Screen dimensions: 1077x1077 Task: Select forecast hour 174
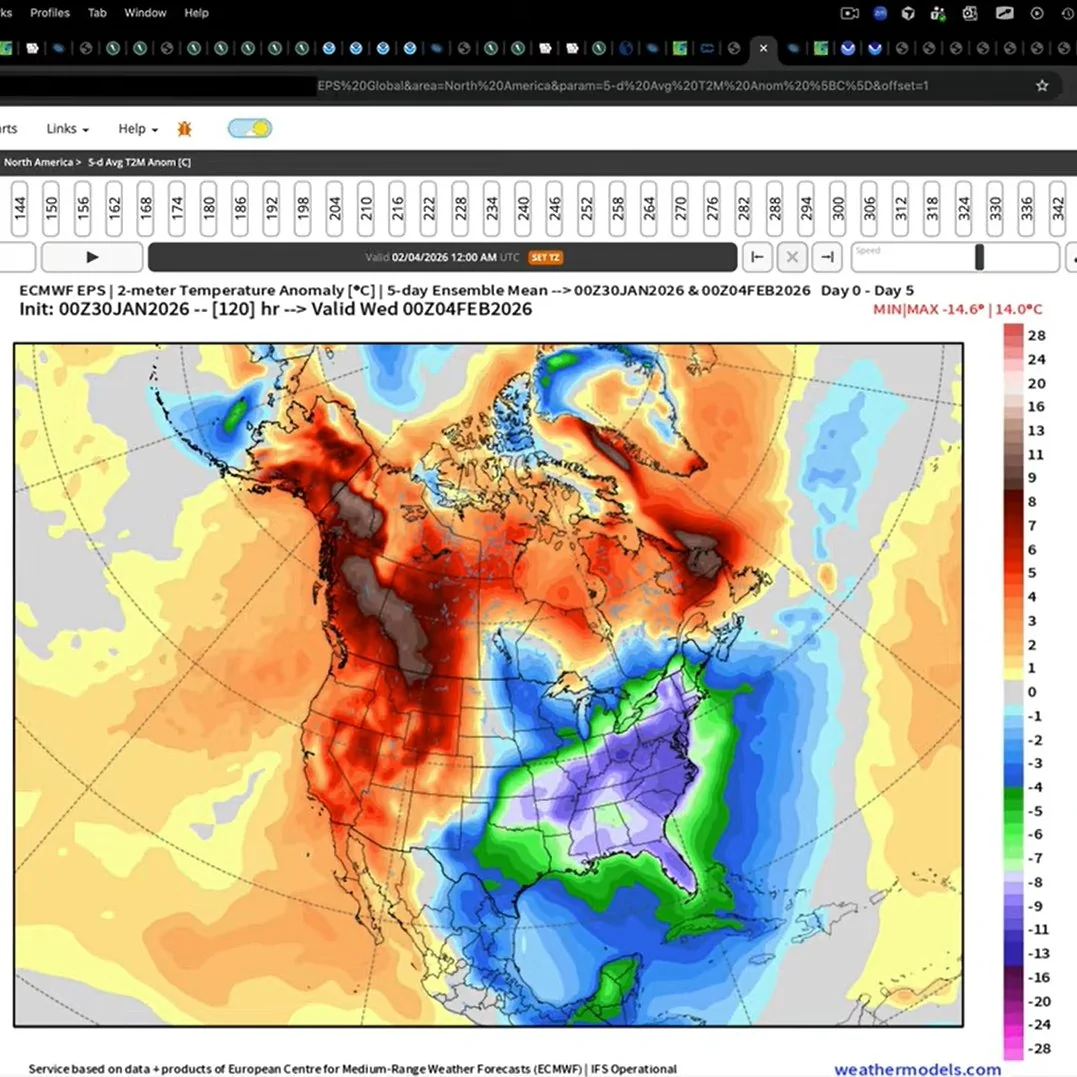point(177,208)
